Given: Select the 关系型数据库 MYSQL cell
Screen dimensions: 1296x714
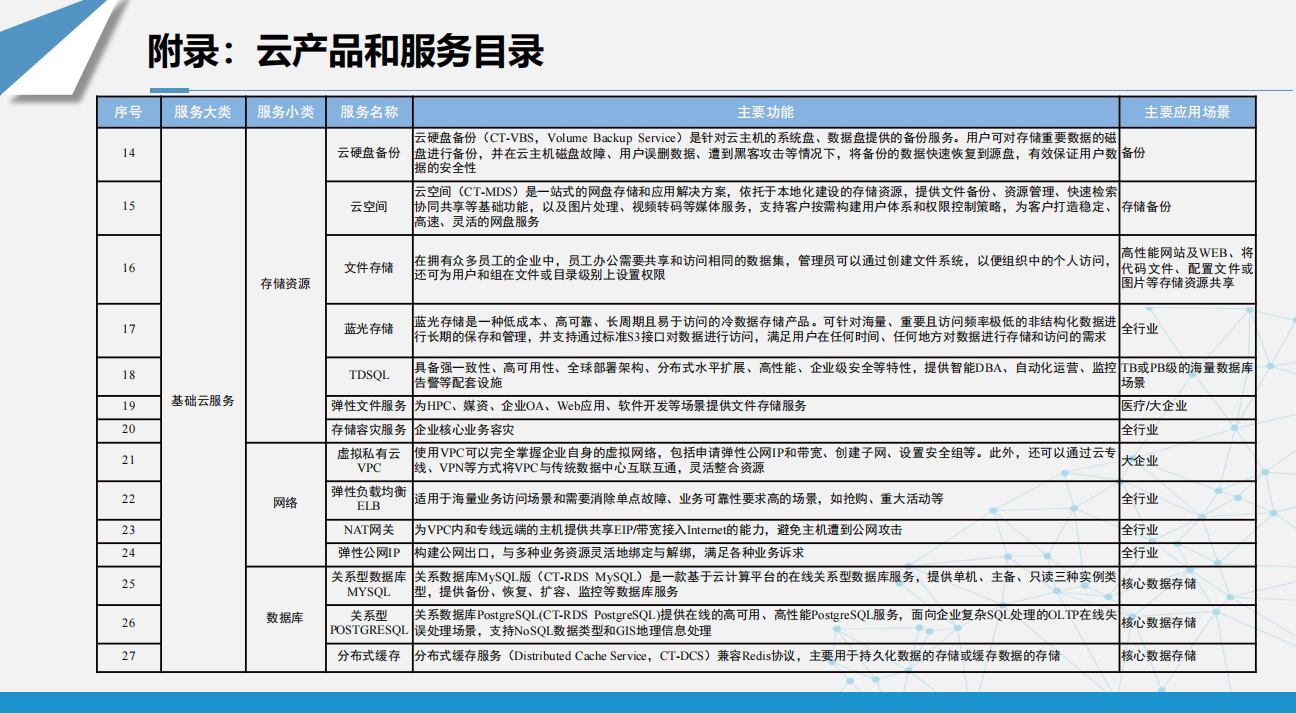Looking at the screenshot, I should [369, 584].
